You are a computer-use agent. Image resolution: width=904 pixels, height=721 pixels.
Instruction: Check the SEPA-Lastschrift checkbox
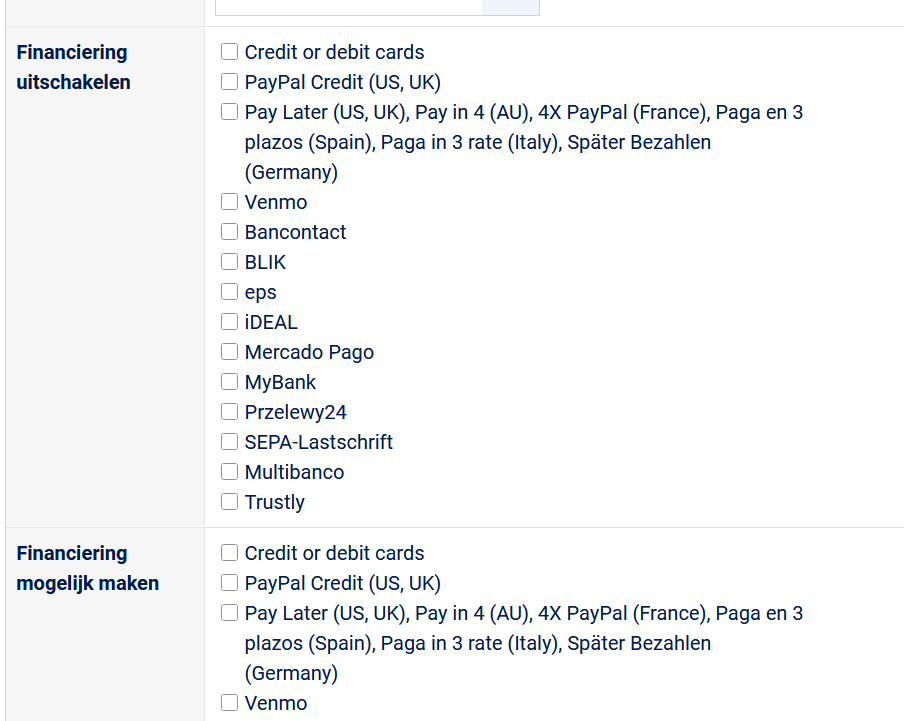230,442
